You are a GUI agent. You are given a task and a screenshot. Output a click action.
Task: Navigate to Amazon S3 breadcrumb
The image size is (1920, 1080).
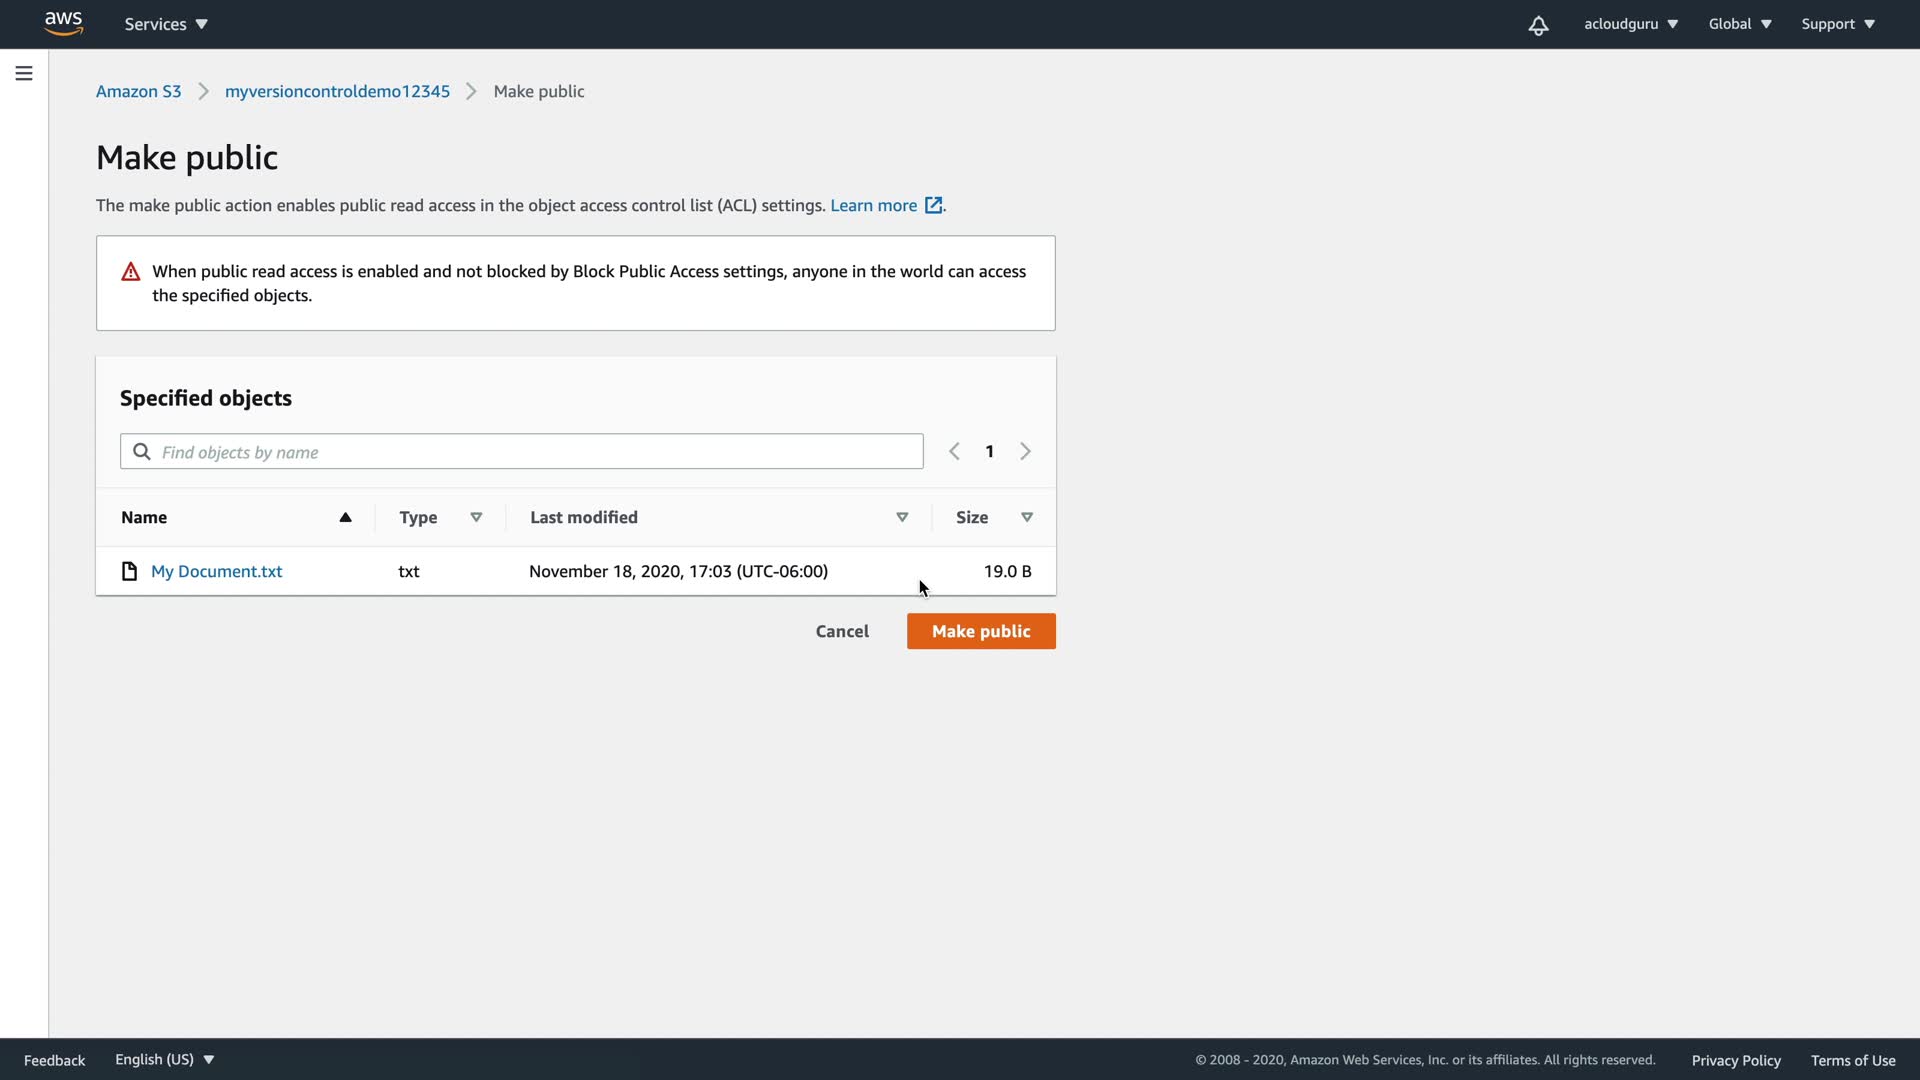point(138,91)
